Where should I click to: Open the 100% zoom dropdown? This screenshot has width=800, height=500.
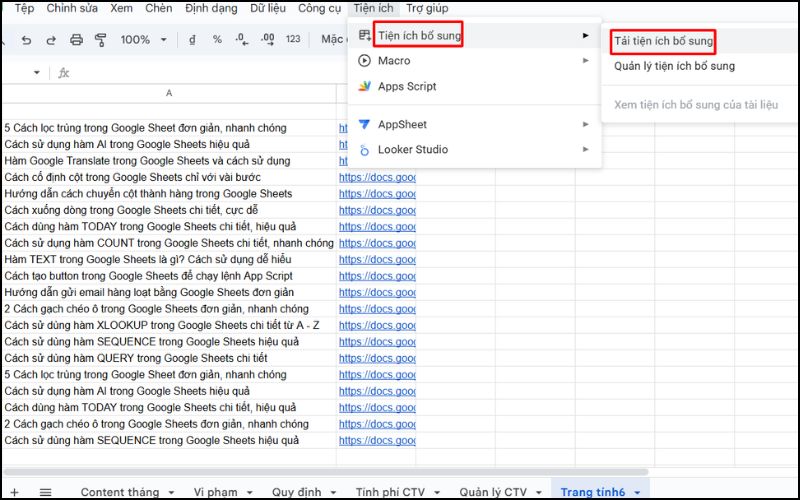(143, 40)
